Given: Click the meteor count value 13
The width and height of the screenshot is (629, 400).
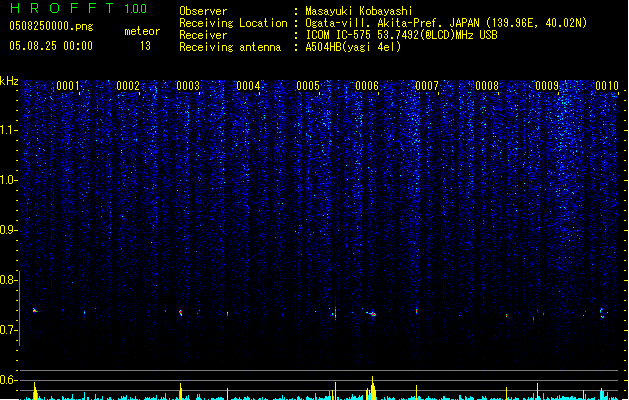Looking at the screenshot, I should click(145, 46).
